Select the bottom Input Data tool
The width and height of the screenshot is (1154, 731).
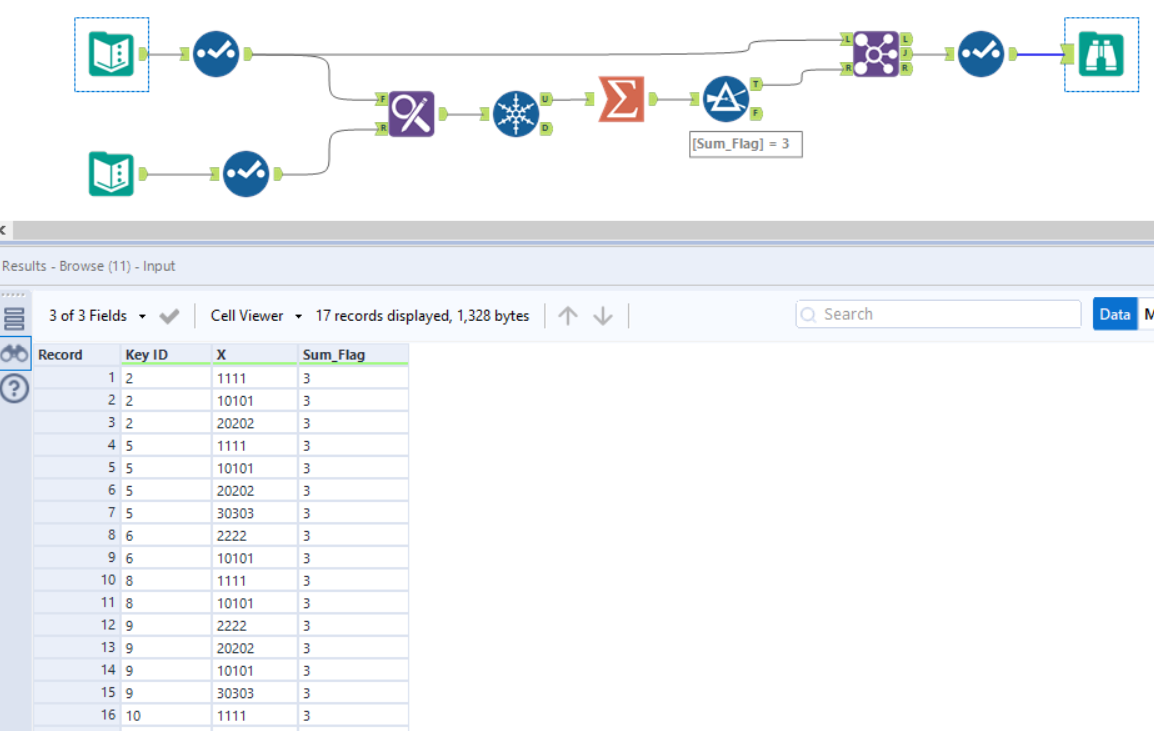111,172
